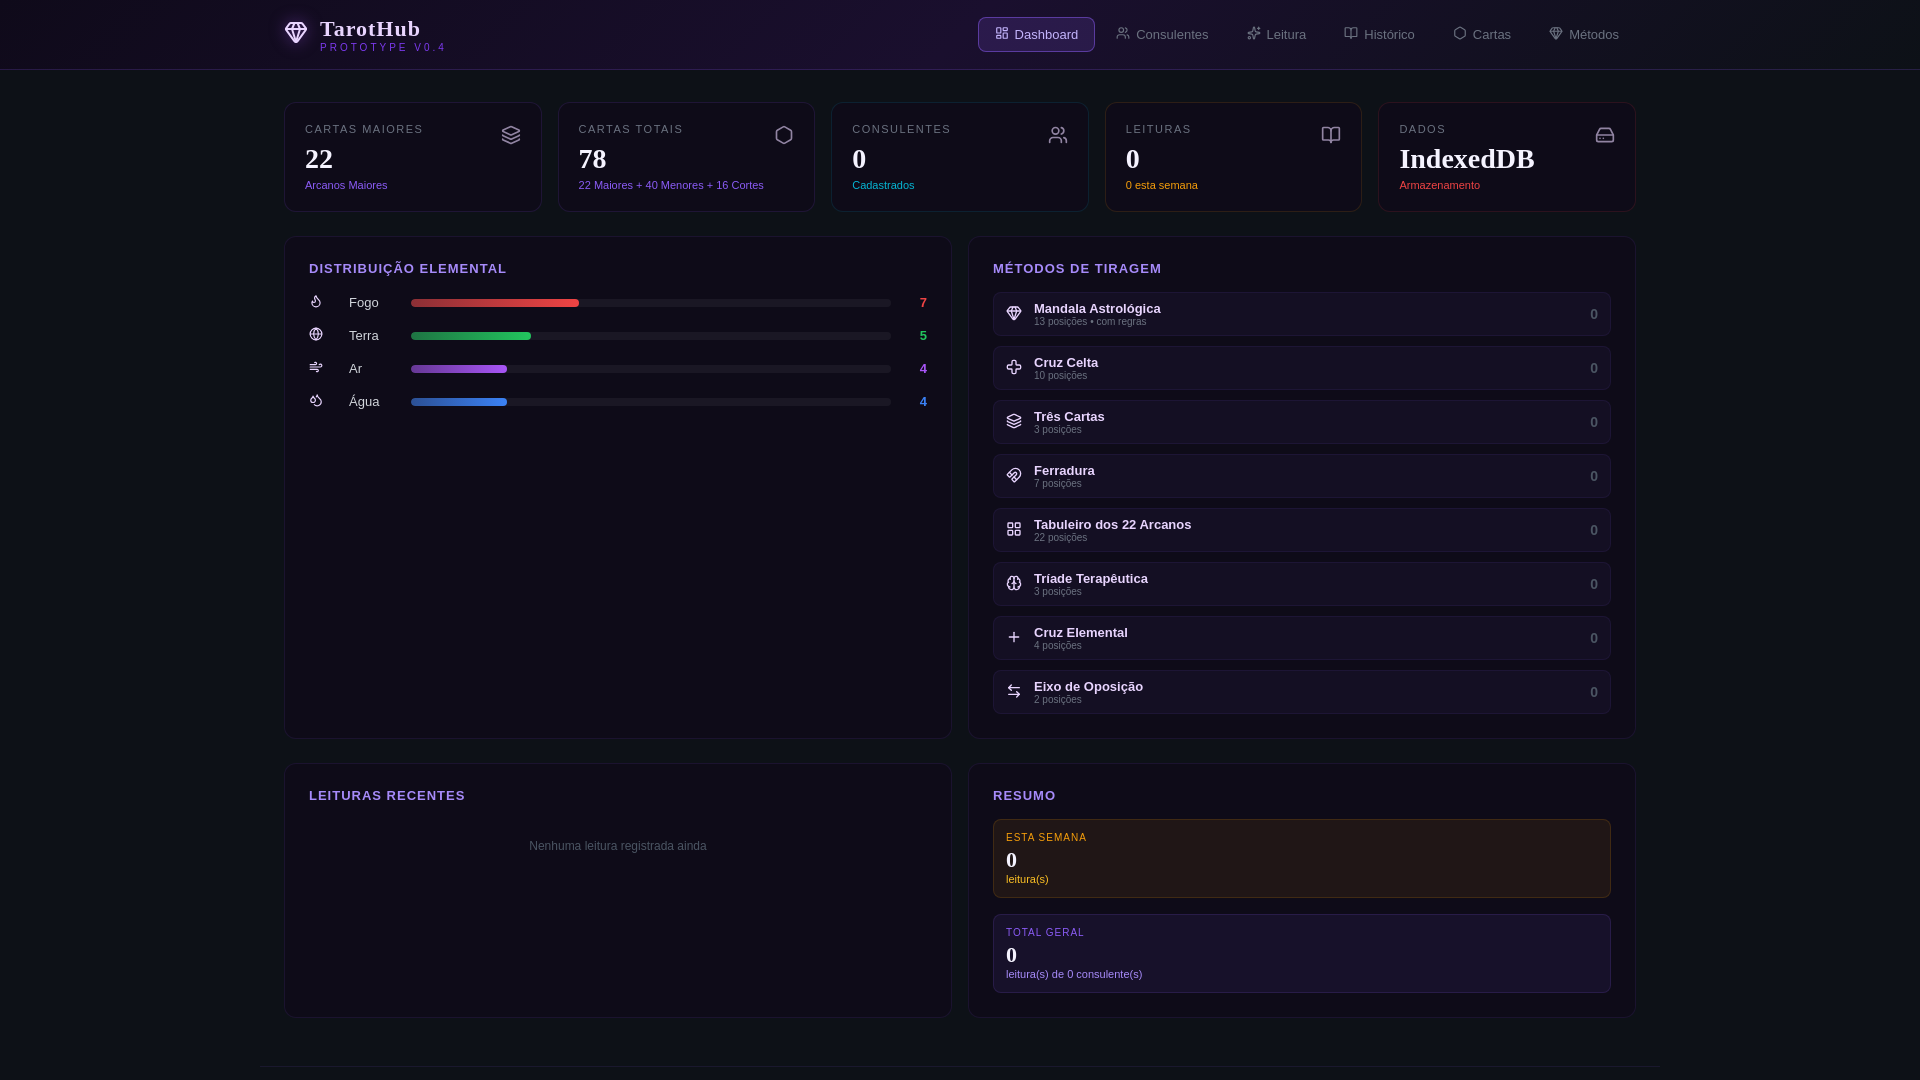Viewport: 1920px width, 1080px height.
Task: Click the blue Água progress bar
Action: (x=459, y=402)
